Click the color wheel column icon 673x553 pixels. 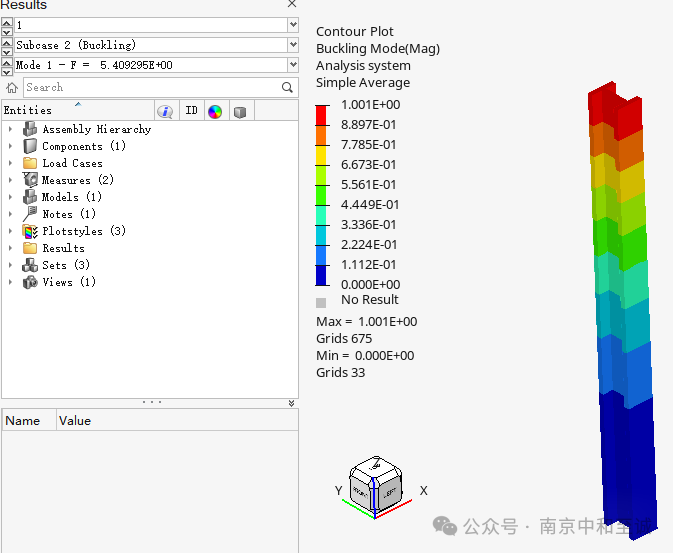[215, 112]
